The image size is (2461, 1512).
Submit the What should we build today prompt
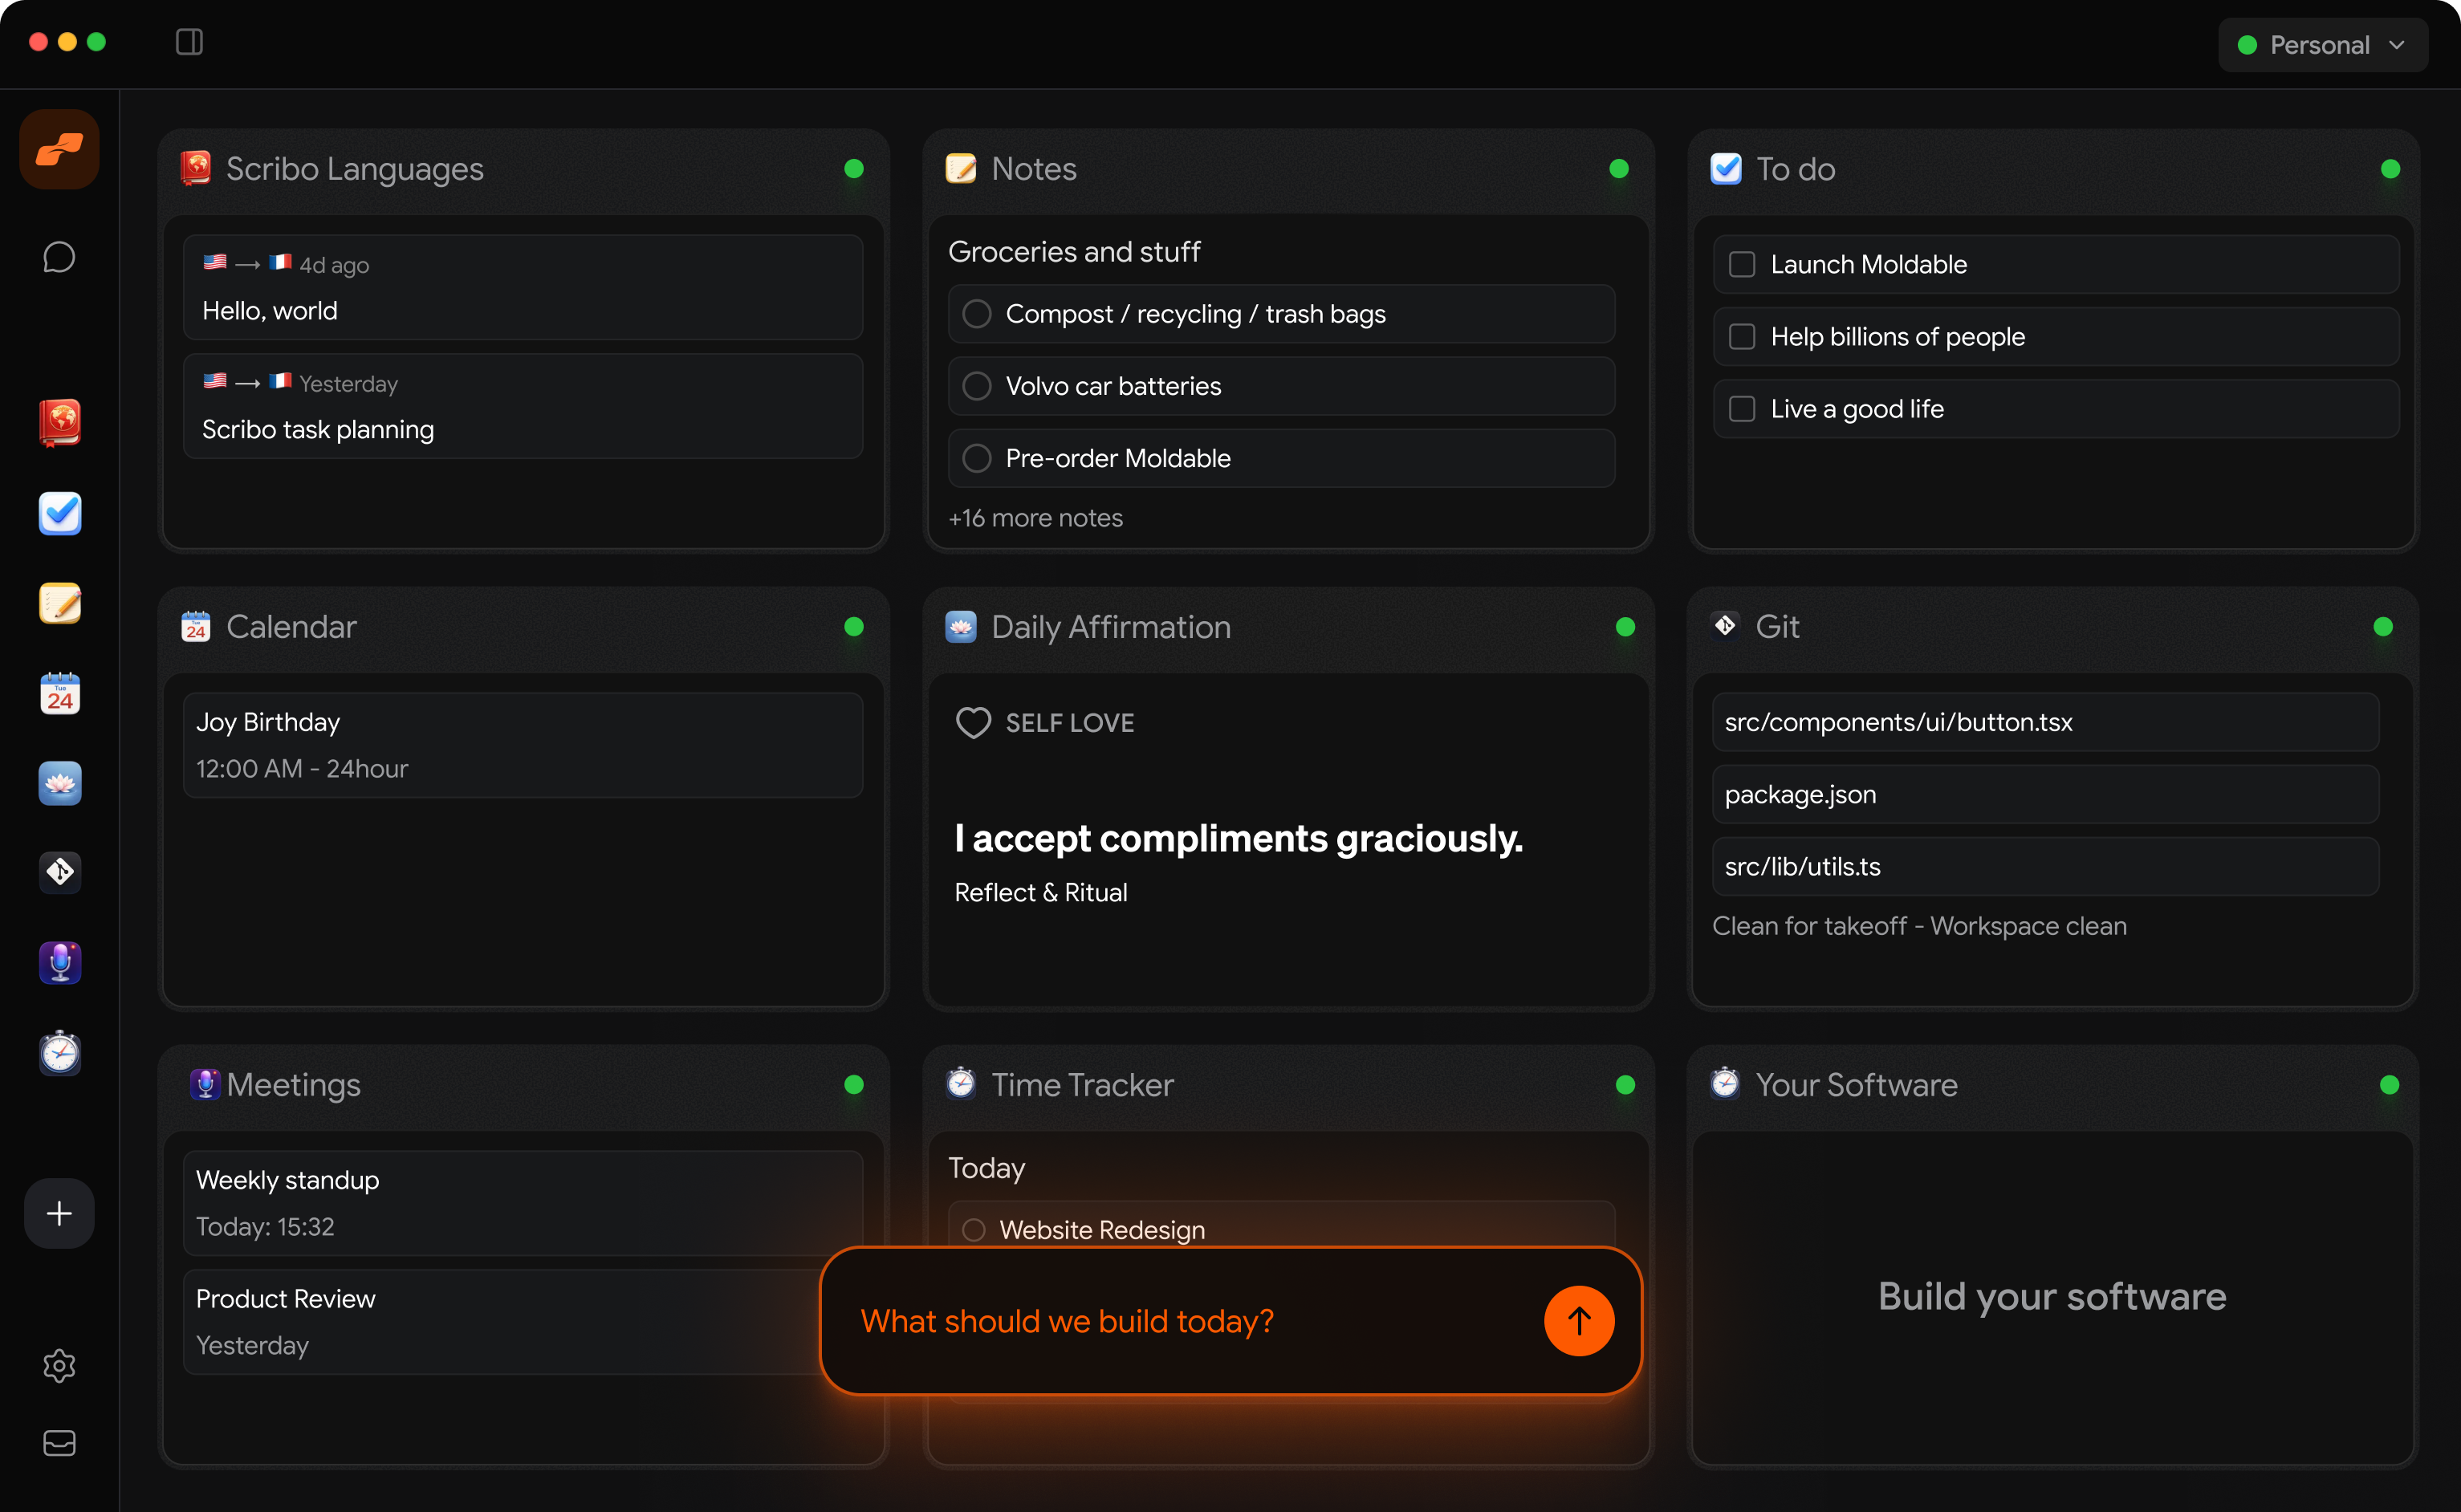click(x=1578, y=1320)
